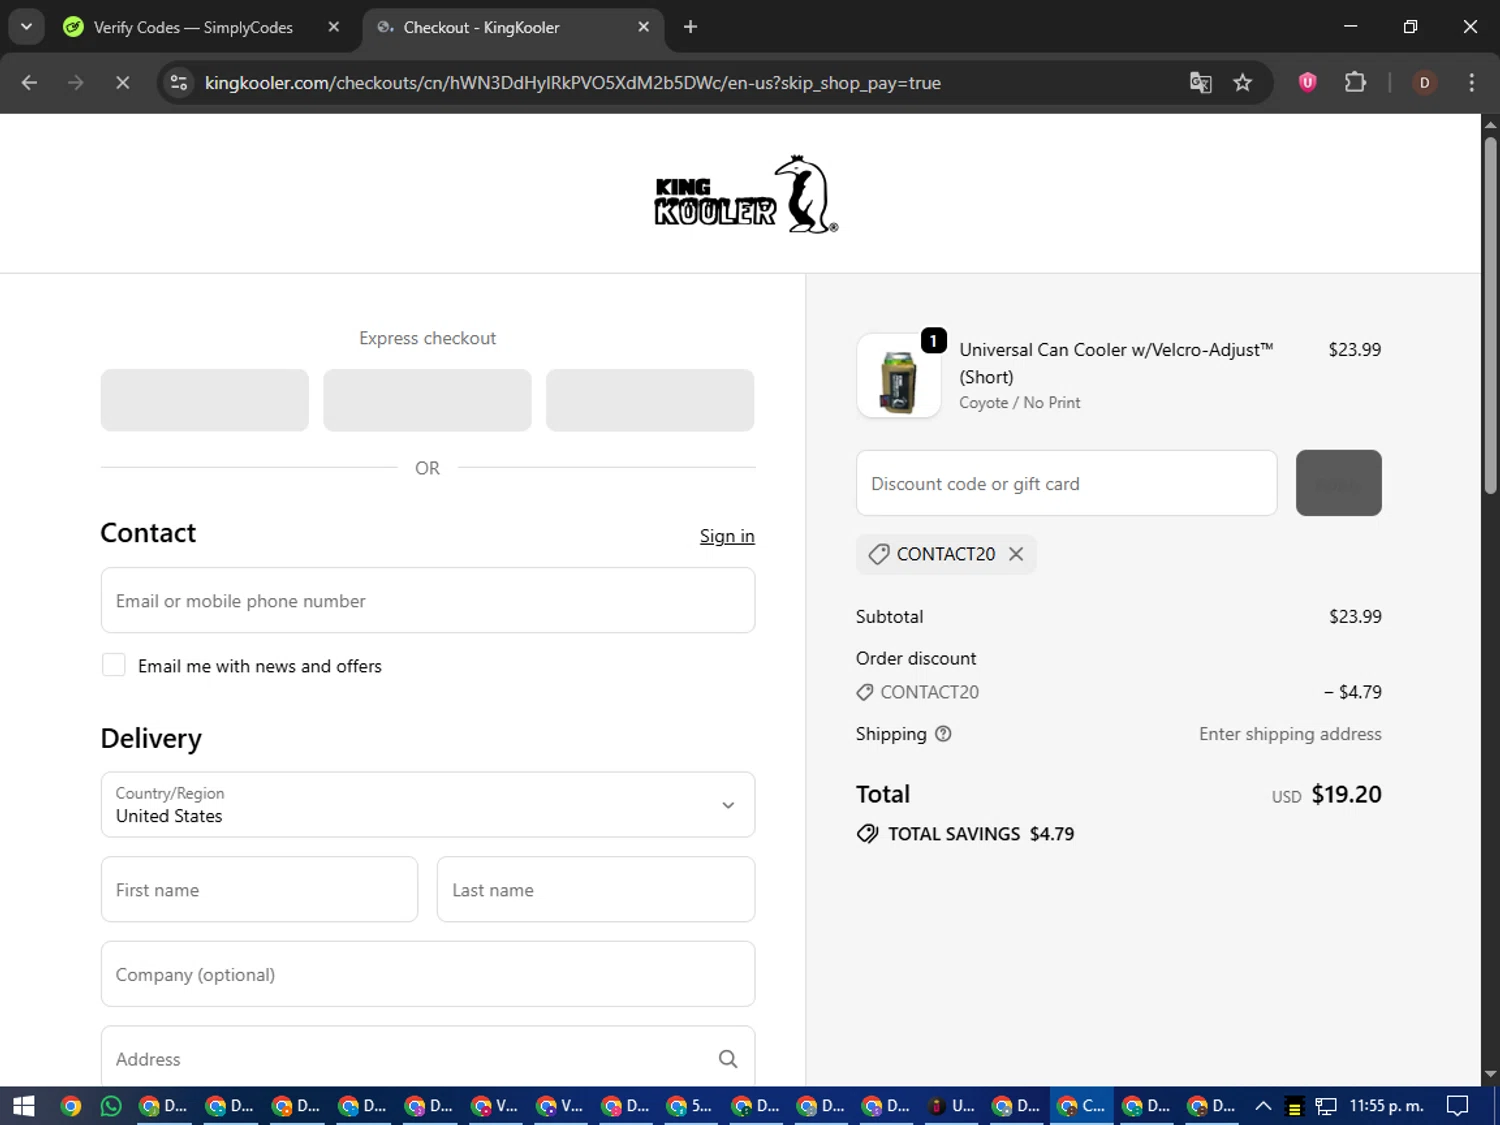Open the taskbar item labeled 5...
This screenshot has height=1125, width=1500.
coord(689,1105)
